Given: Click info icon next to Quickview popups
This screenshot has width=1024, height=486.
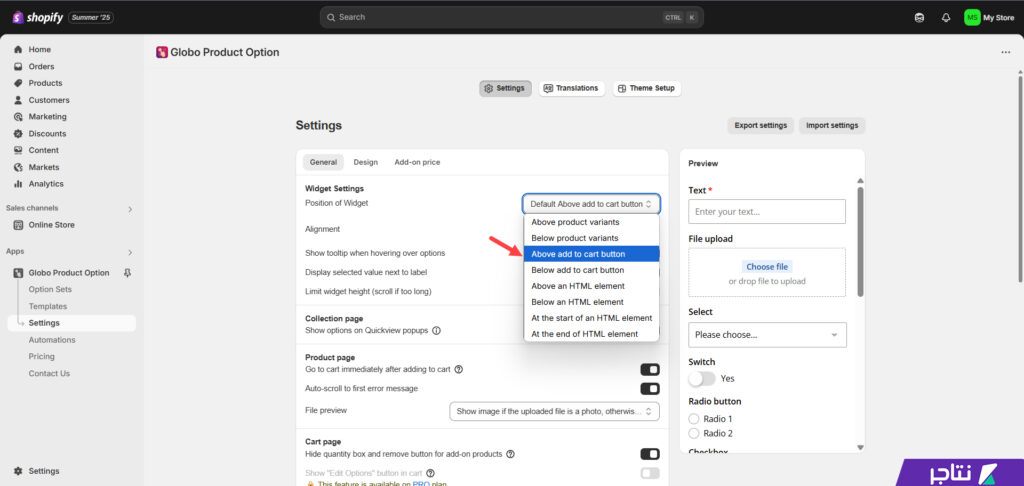Looking at the screenshot, I should tap(436, 331).
